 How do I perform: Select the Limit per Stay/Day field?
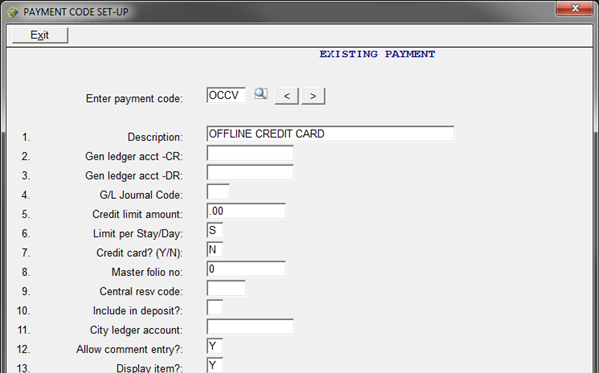pyautogui.click(x=215, y=230)
